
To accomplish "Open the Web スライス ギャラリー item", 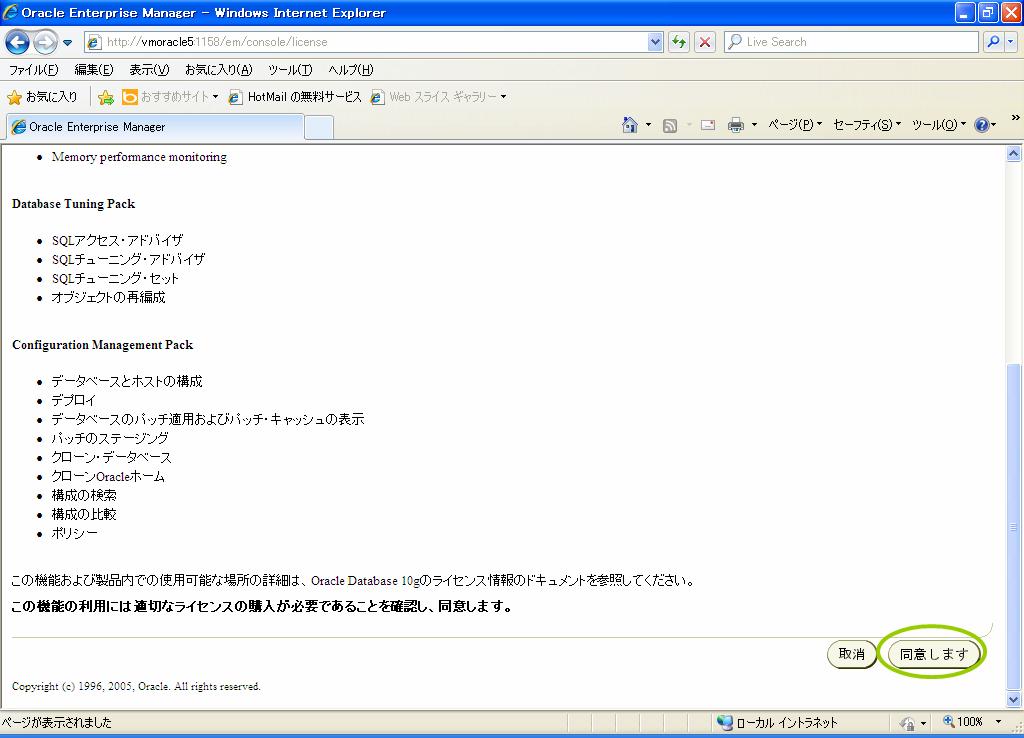I will pos(438,97).
